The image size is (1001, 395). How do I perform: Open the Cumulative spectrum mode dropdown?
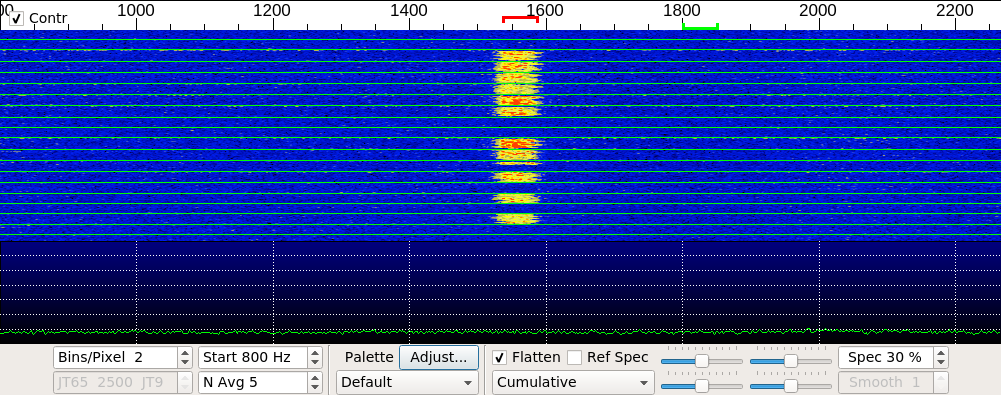(x=573, y=382)
